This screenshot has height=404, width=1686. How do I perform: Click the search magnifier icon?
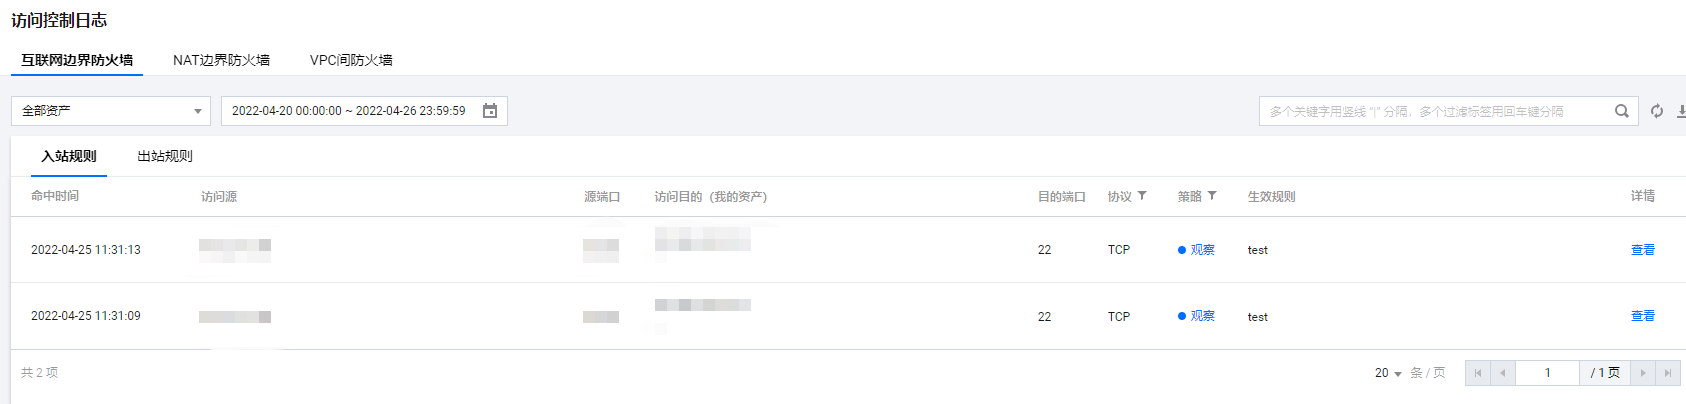1622,111
